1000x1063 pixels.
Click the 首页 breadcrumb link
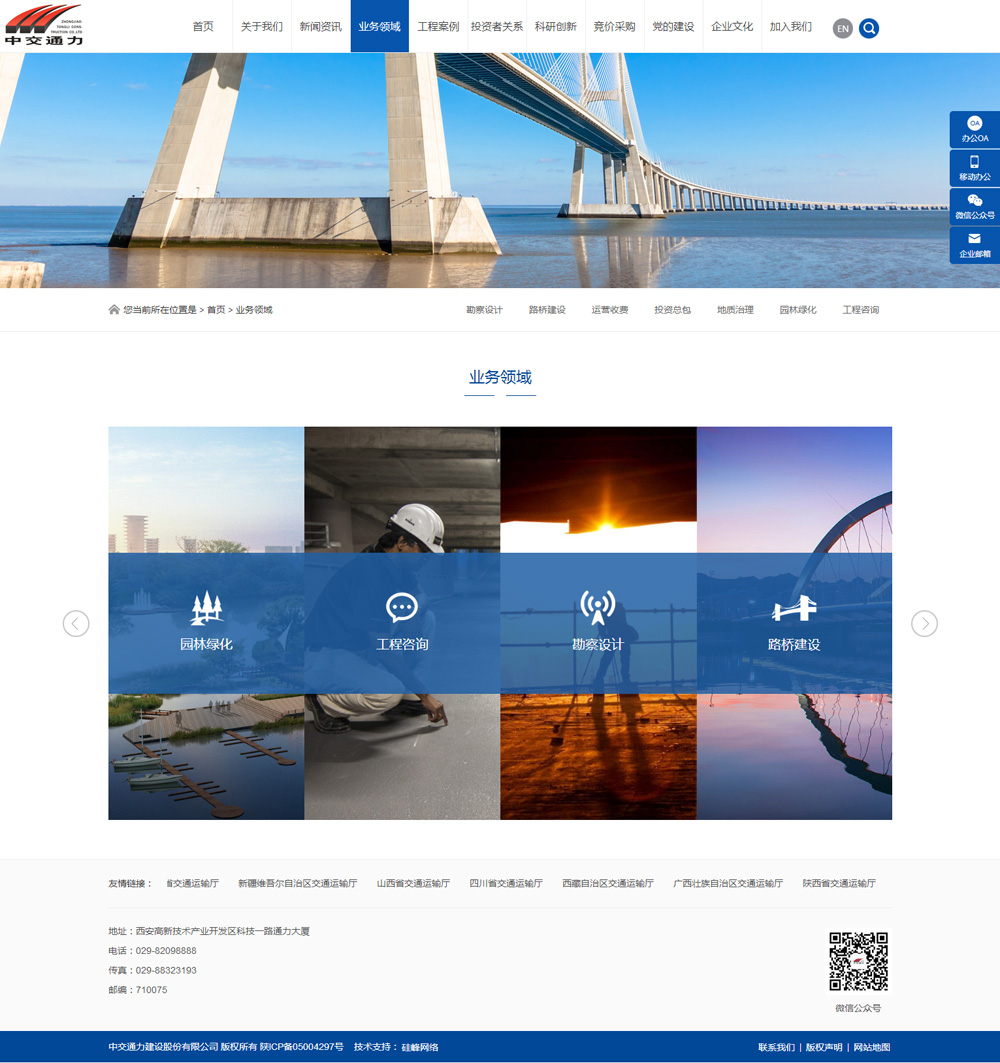click(216, 310)
